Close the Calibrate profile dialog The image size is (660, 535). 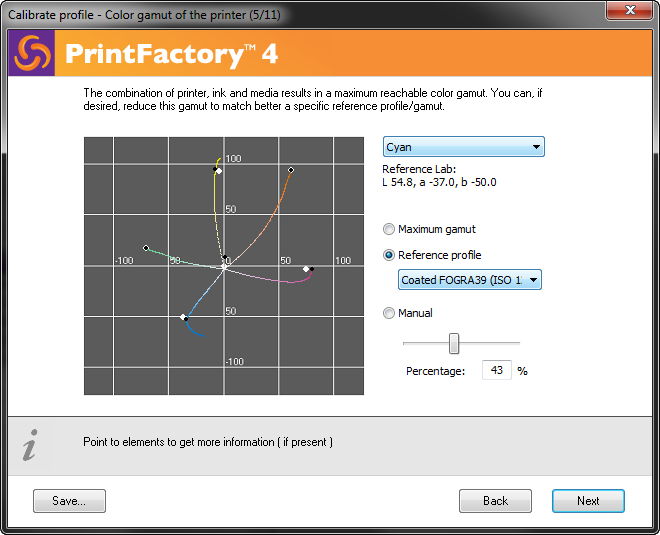630,10
